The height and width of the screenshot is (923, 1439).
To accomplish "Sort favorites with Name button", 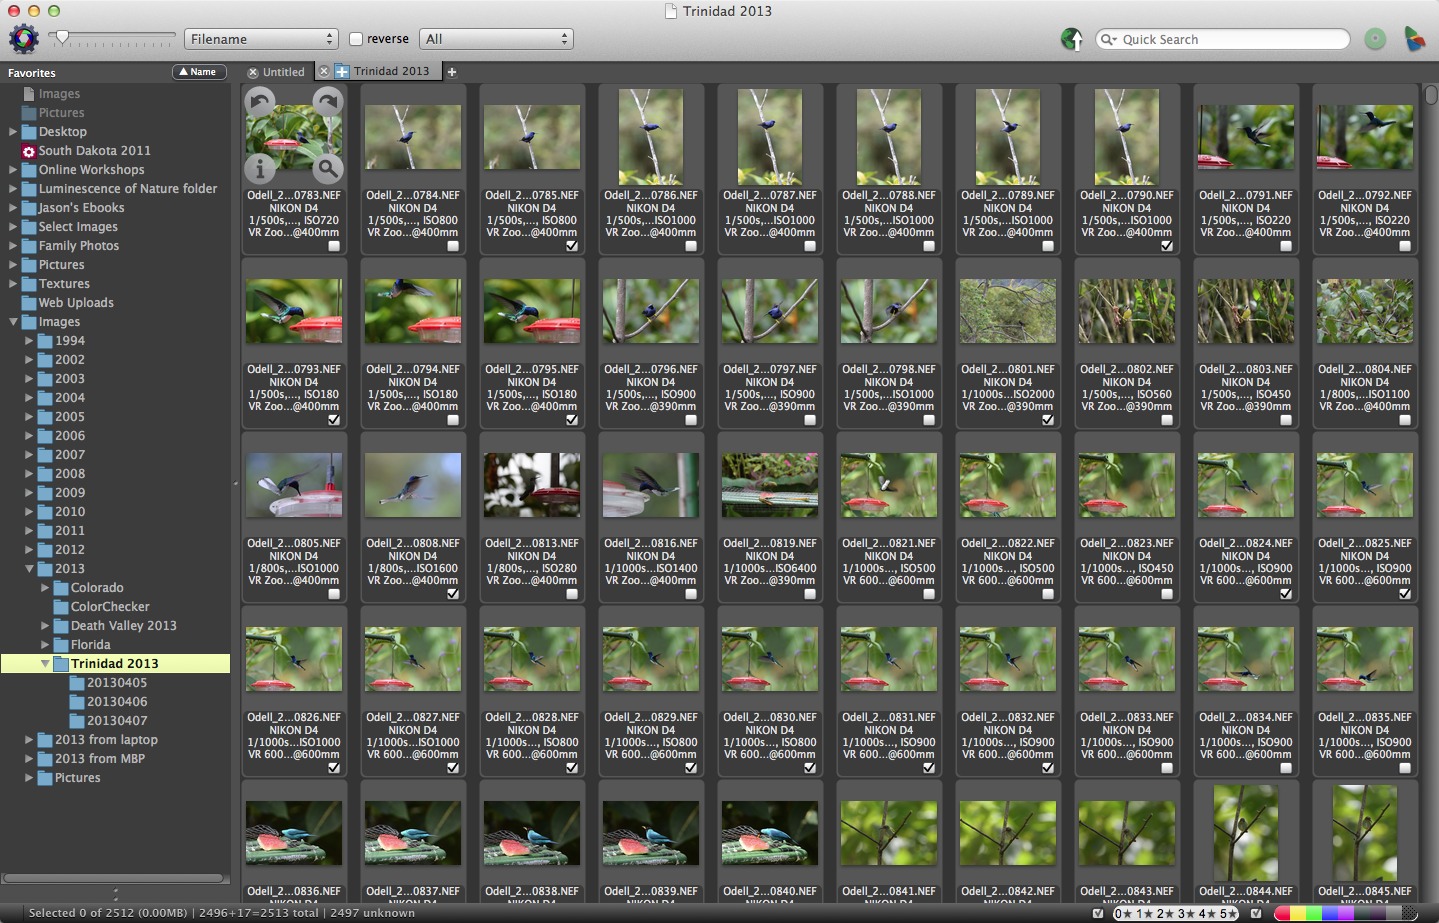I will (x=198, y=72).
